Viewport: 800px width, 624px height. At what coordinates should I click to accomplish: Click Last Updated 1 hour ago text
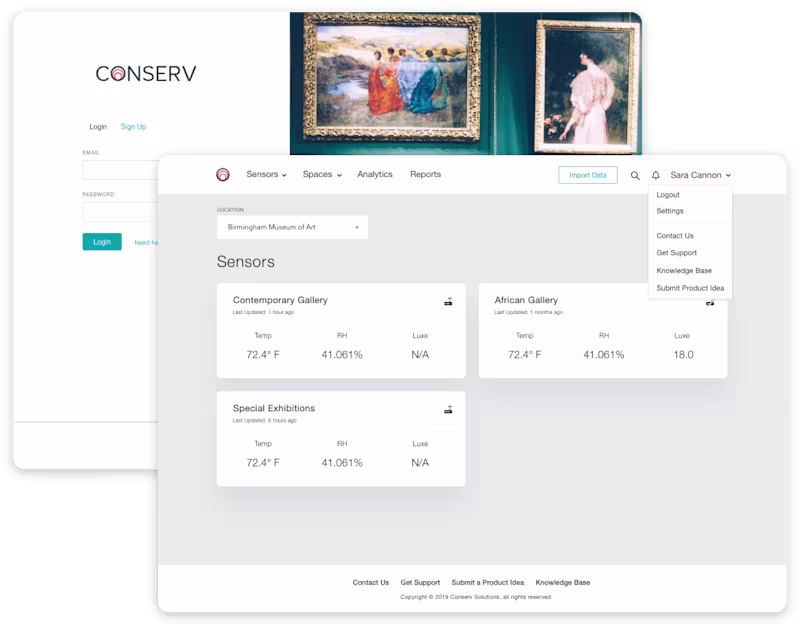[x=263, y=312]
